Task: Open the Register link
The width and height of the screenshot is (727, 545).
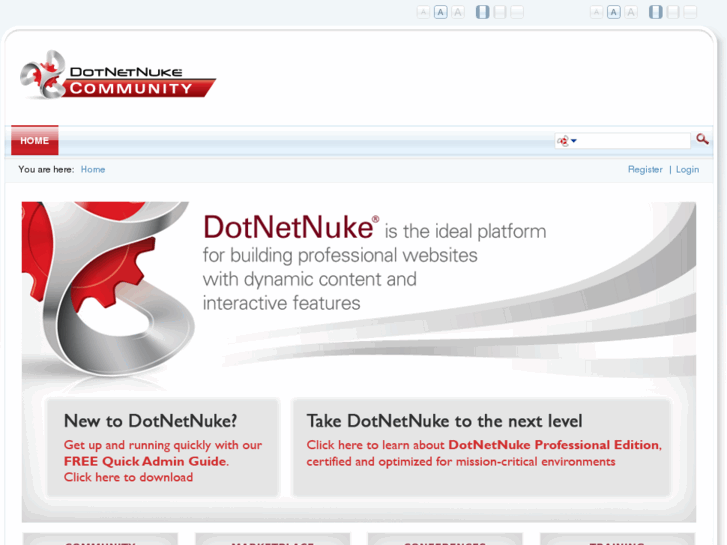Action: coord(645,169)
